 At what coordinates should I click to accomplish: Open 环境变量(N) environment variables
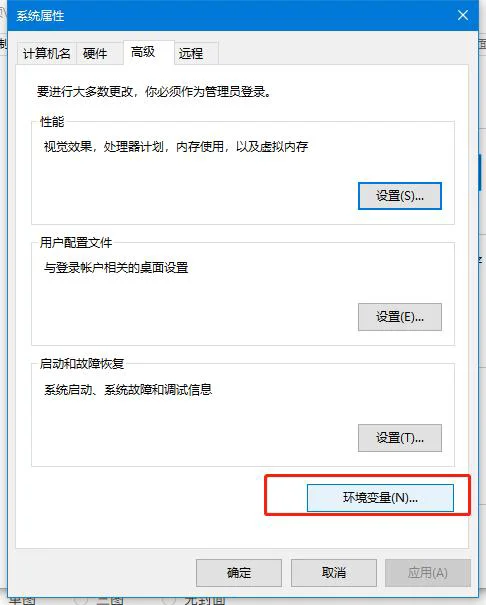coord(380,498)
